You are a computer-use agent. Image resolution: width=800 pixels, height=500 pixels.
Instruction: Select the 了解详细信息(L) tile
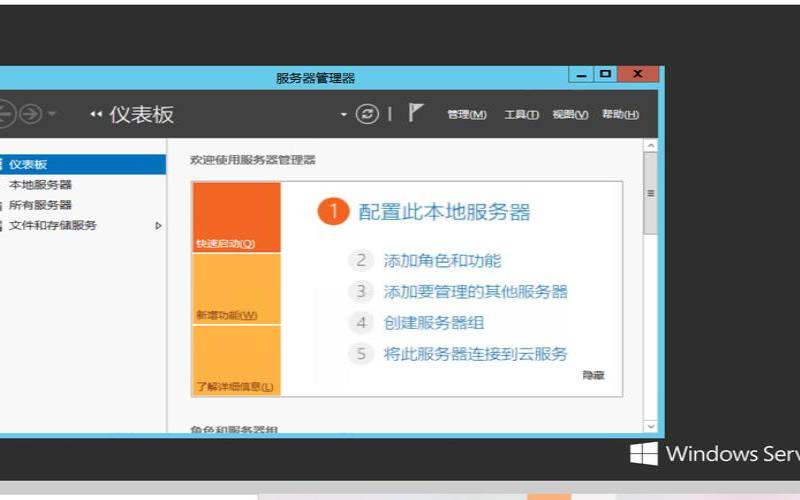(237, 360)
